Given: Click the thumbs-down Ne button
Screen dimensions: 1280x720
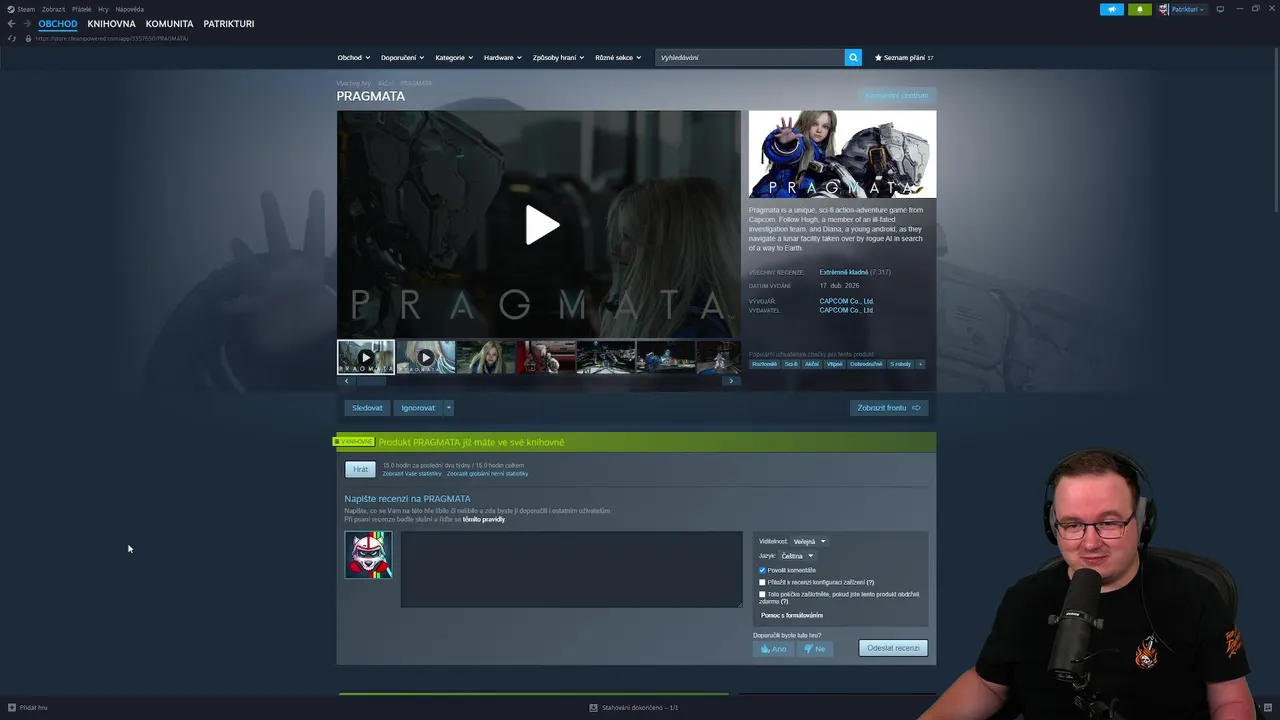Looking at the screenshot, I should tap(814, 649).
